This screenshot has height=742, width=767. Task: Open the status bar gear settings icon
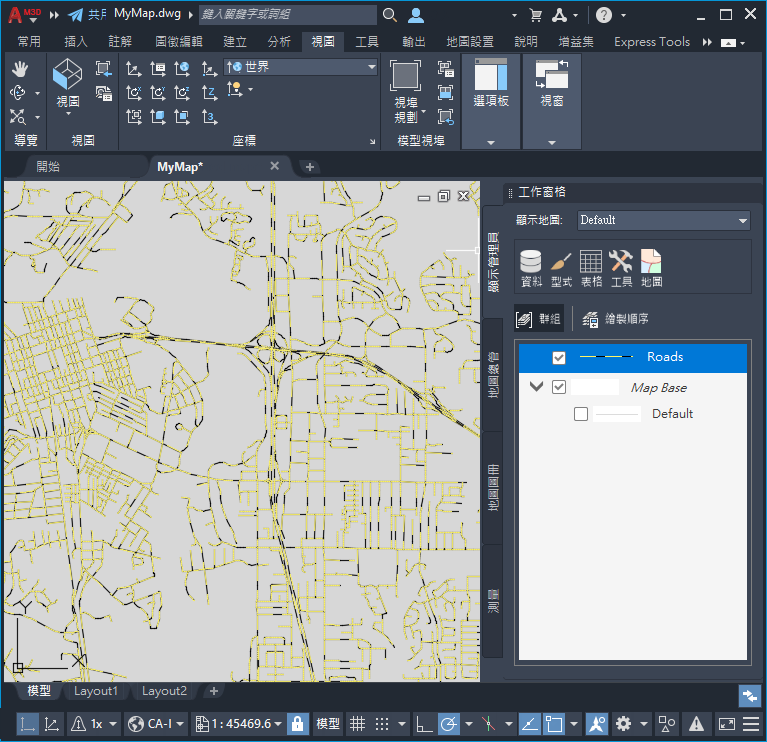624,723
